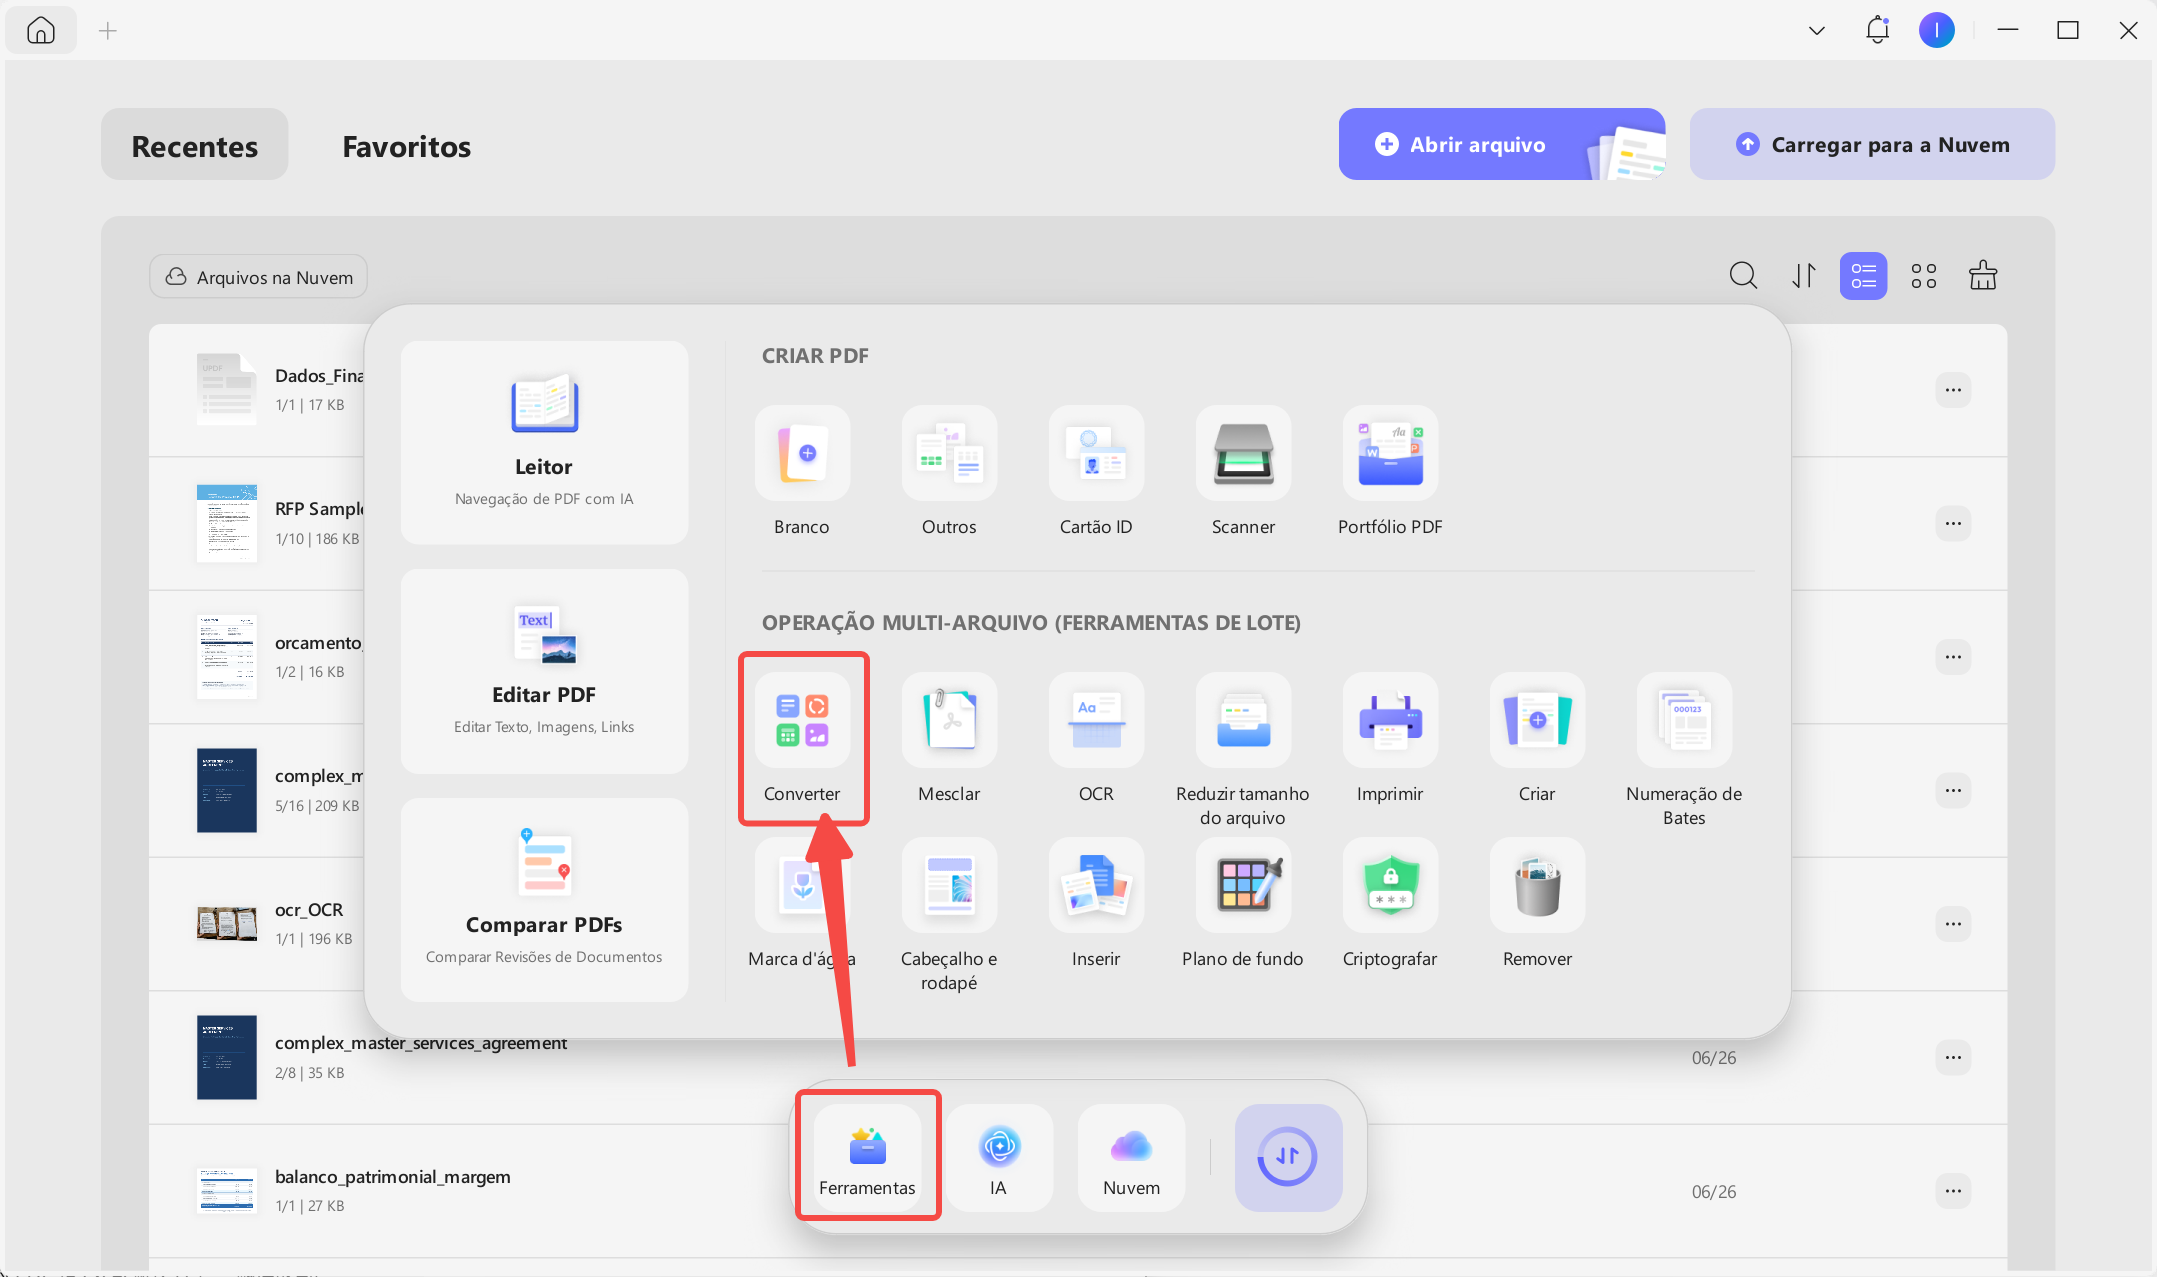The image size is (2157, 1277).
Task: Open the Plano de fundo tool
Action: click(x=1243, y=904)
